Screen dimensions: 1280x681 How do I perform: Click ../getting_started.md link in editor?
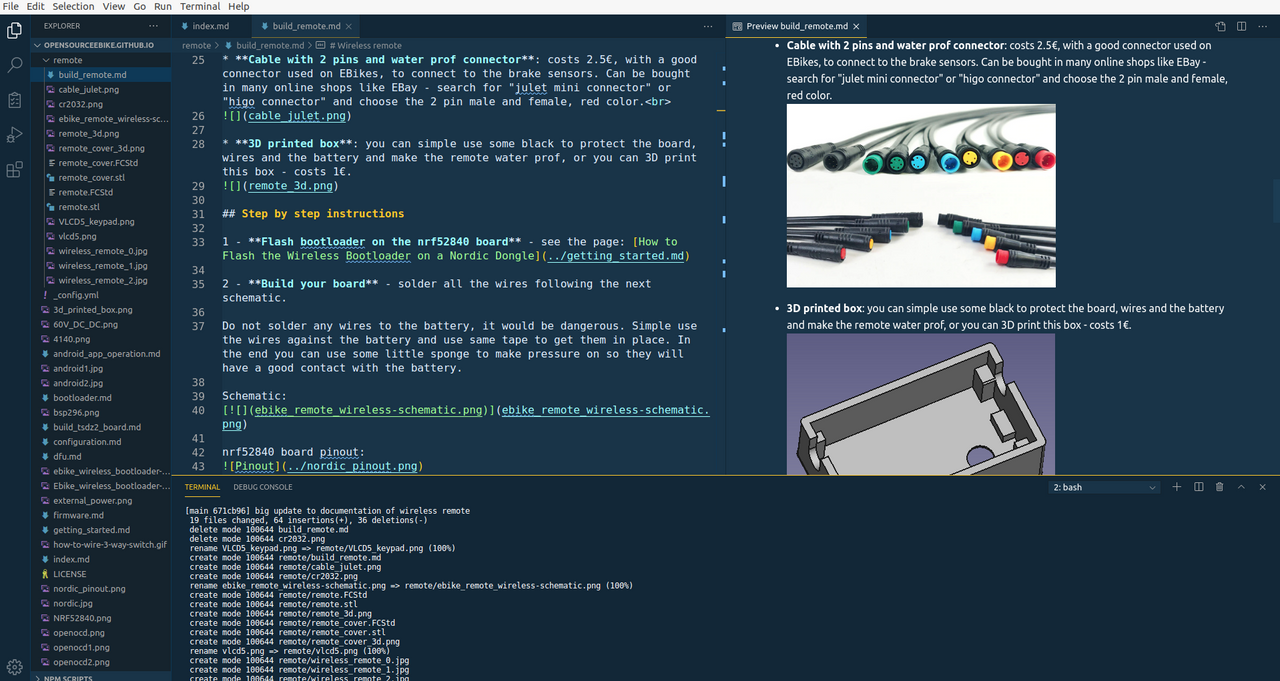point(616,256)
